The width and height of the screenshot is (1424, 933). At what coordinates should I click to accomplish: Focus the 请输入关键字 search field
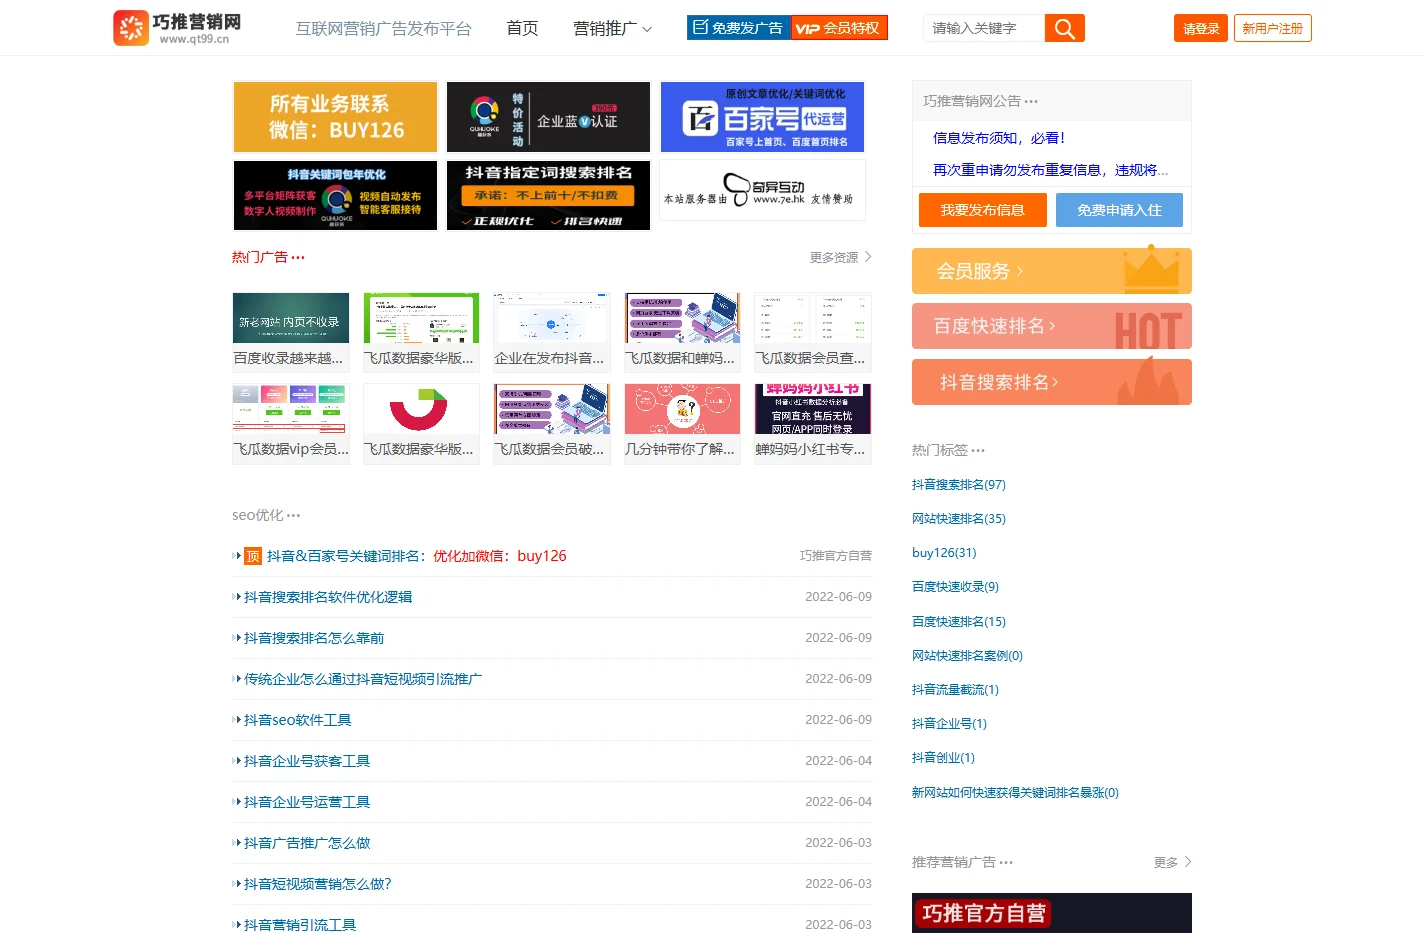point(984,28)
